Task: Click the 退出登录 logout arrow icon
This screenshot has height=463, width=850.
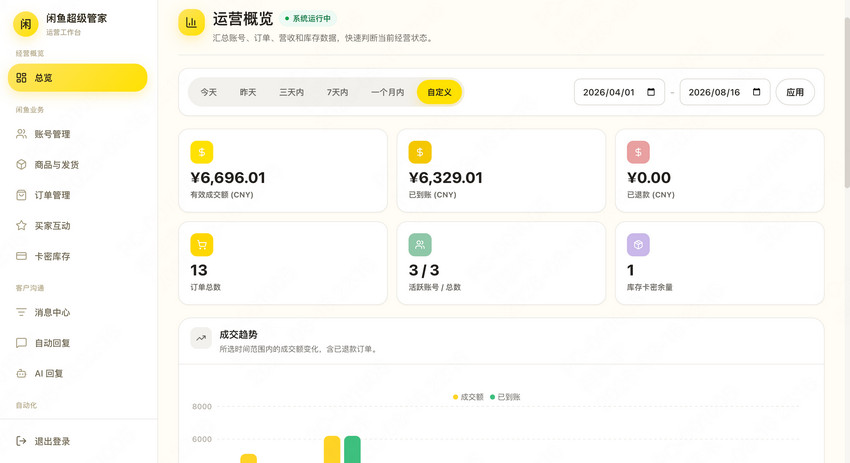Action: [21, 441]
